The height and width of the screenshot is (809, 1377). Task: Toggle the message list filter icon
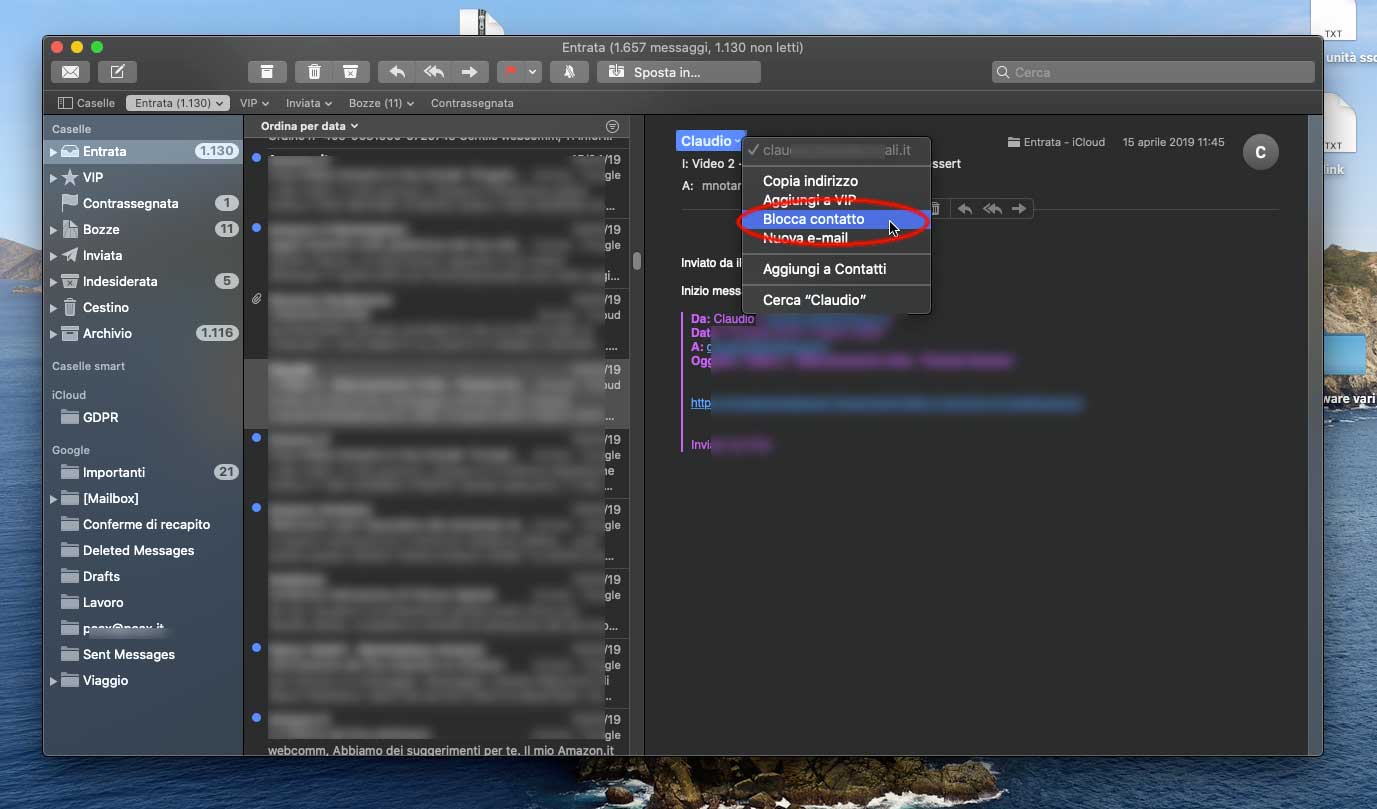613,126
